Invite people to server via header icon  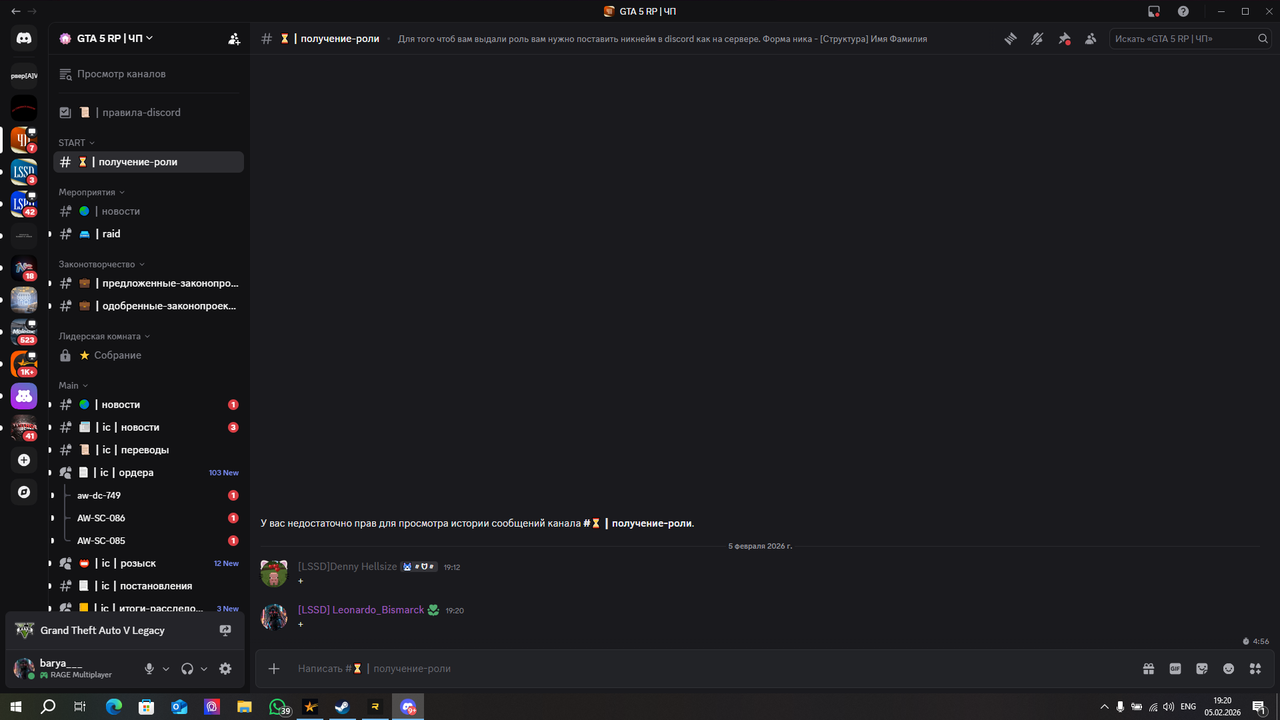tap(234, 39)
